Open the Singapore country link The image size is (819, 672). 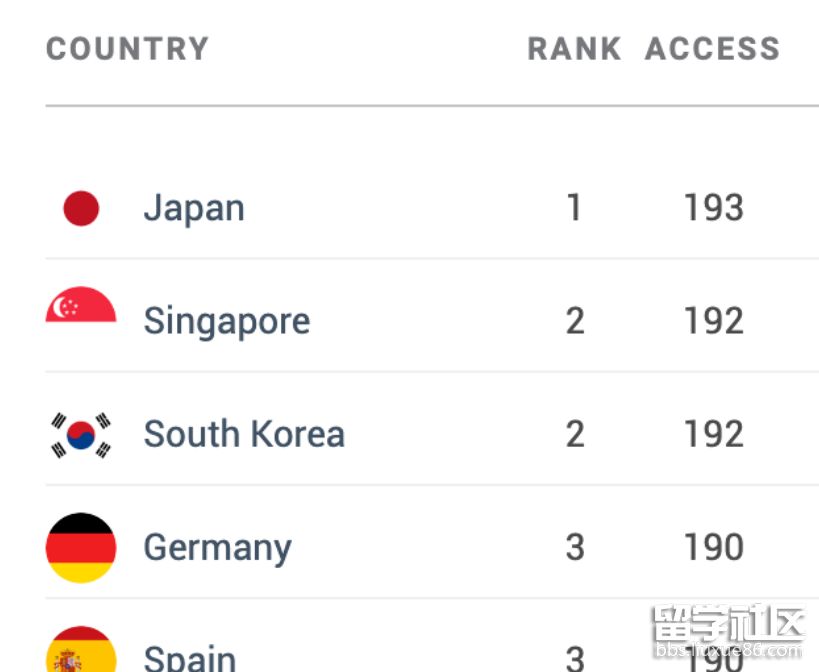(x=227, y=322)
